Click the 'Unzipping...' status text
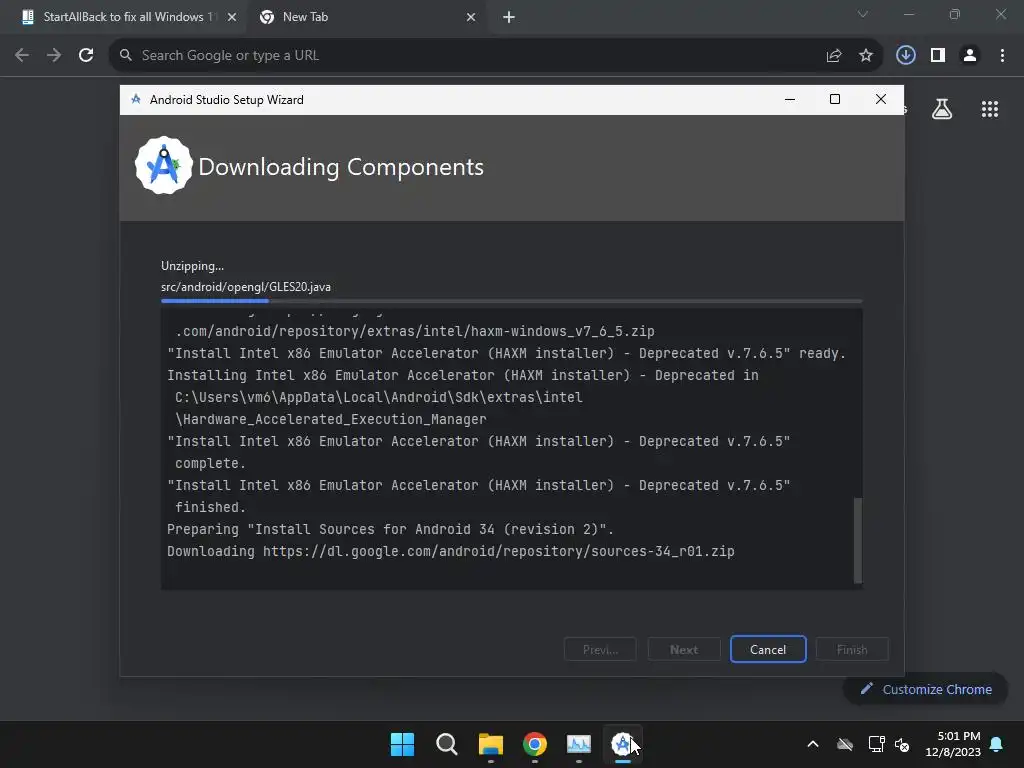This screenshot has width=1024, height=768. tap(193, 266)
